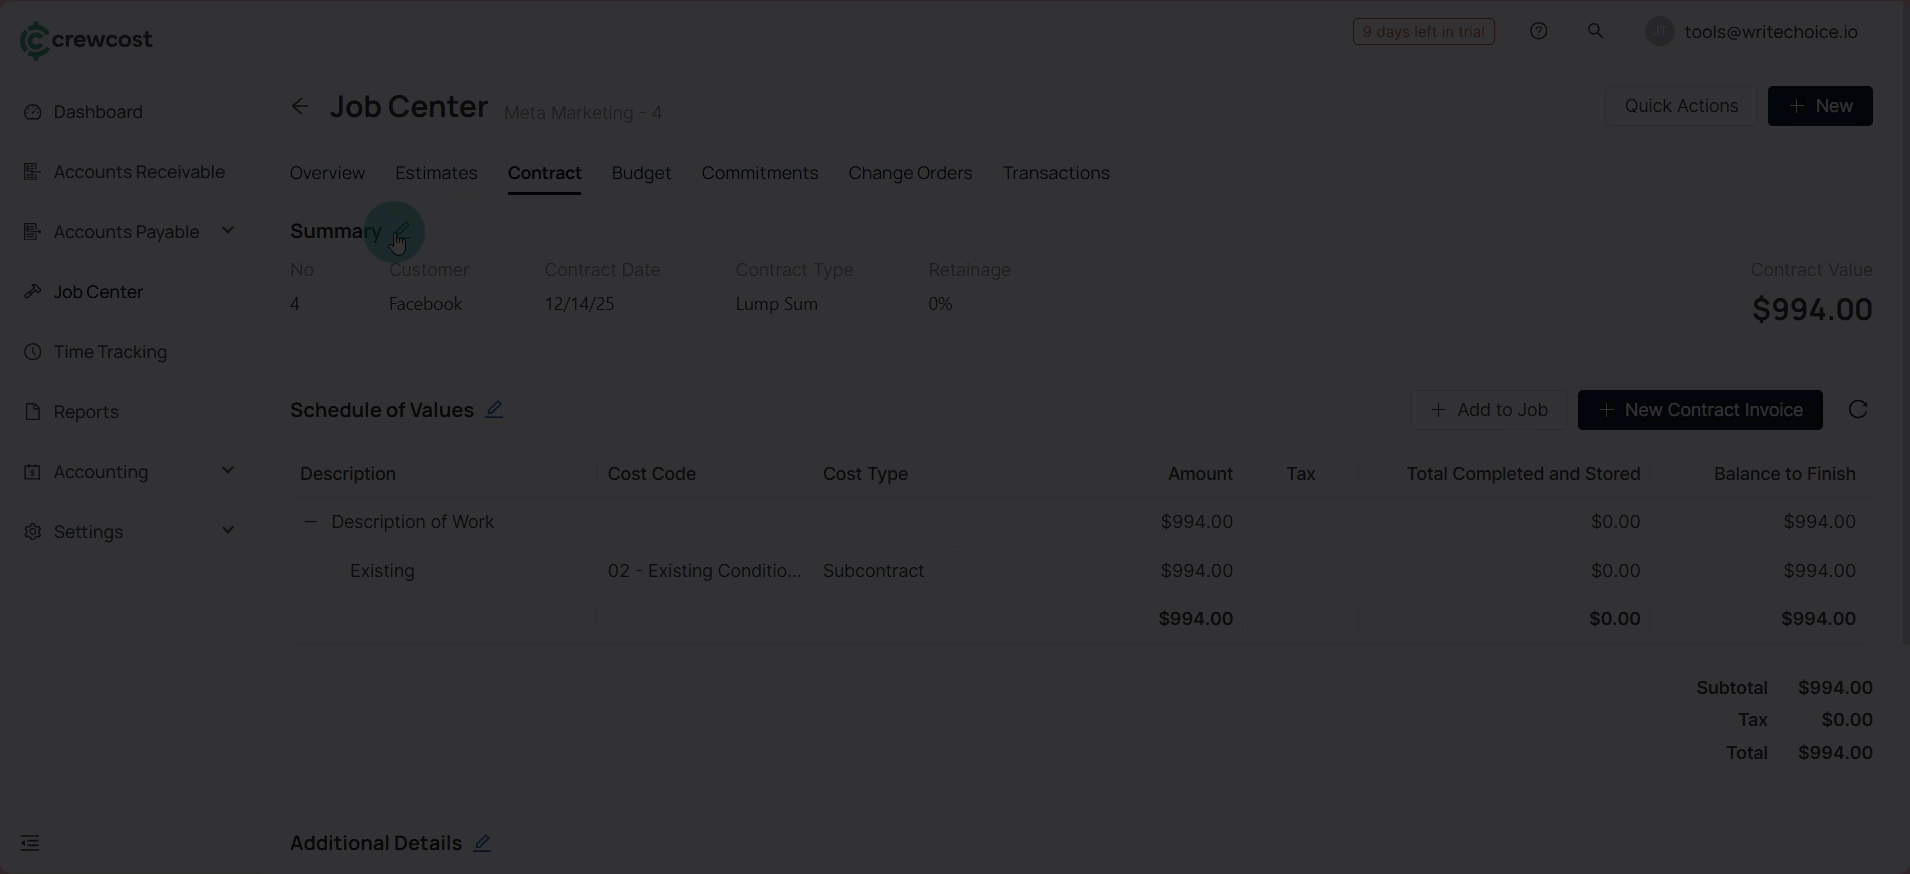The width and height of the screenshot is (1910, 874).
Task: Expand the Accounts Payable submenu
Action: 227,231
